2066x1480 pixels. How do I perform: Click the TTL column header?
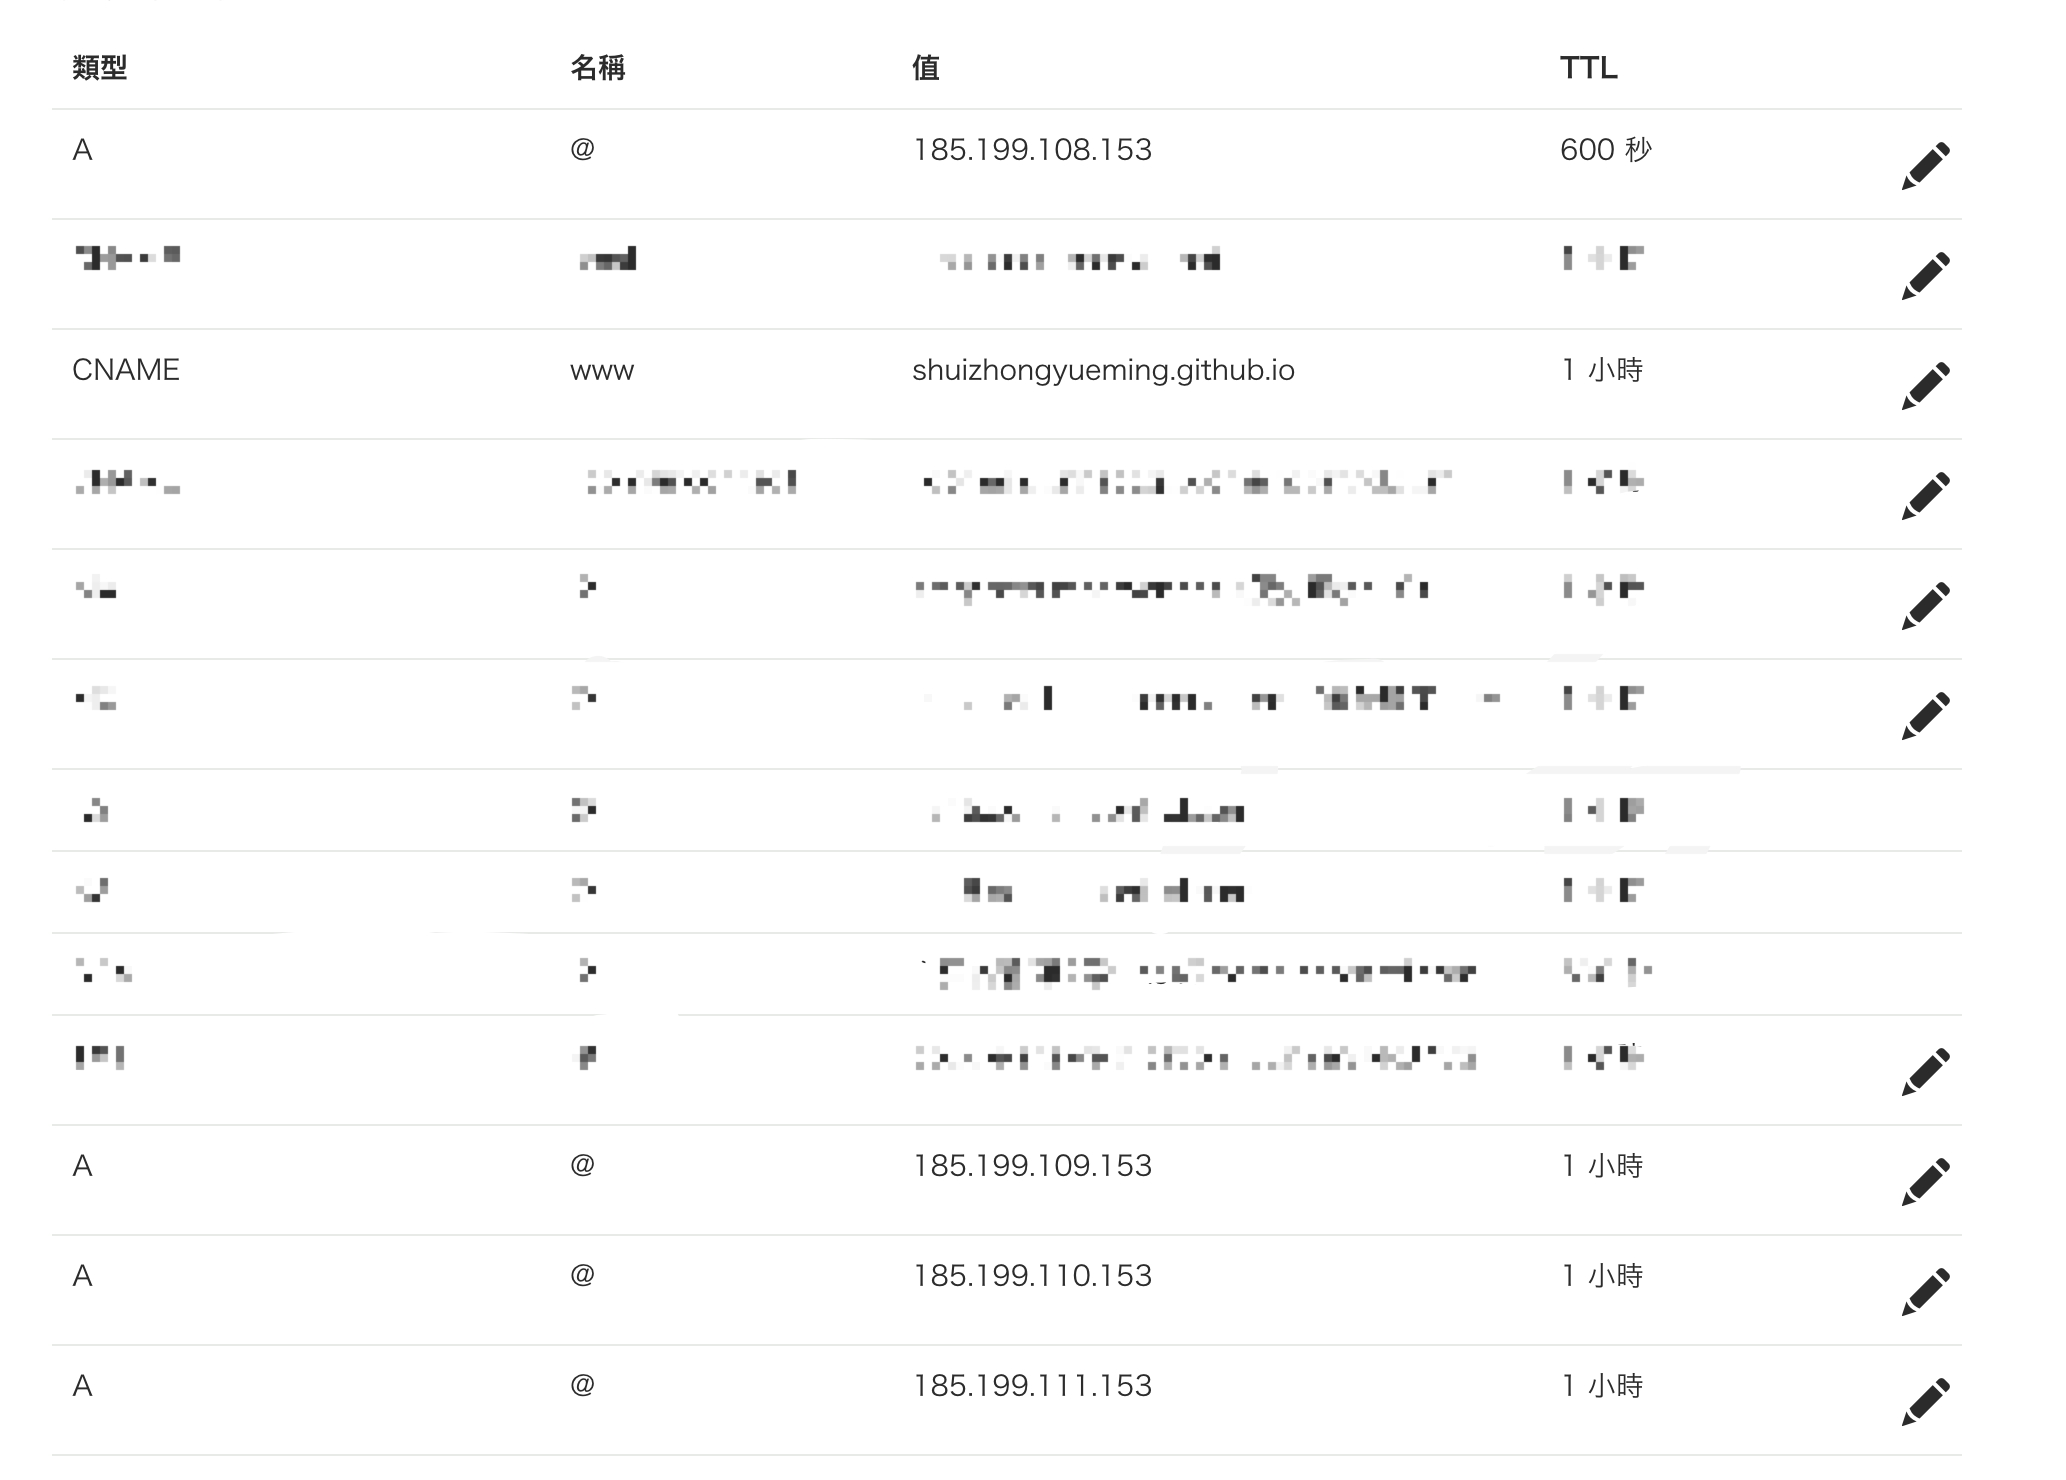pyautogui.click(x=1588, y=68)
